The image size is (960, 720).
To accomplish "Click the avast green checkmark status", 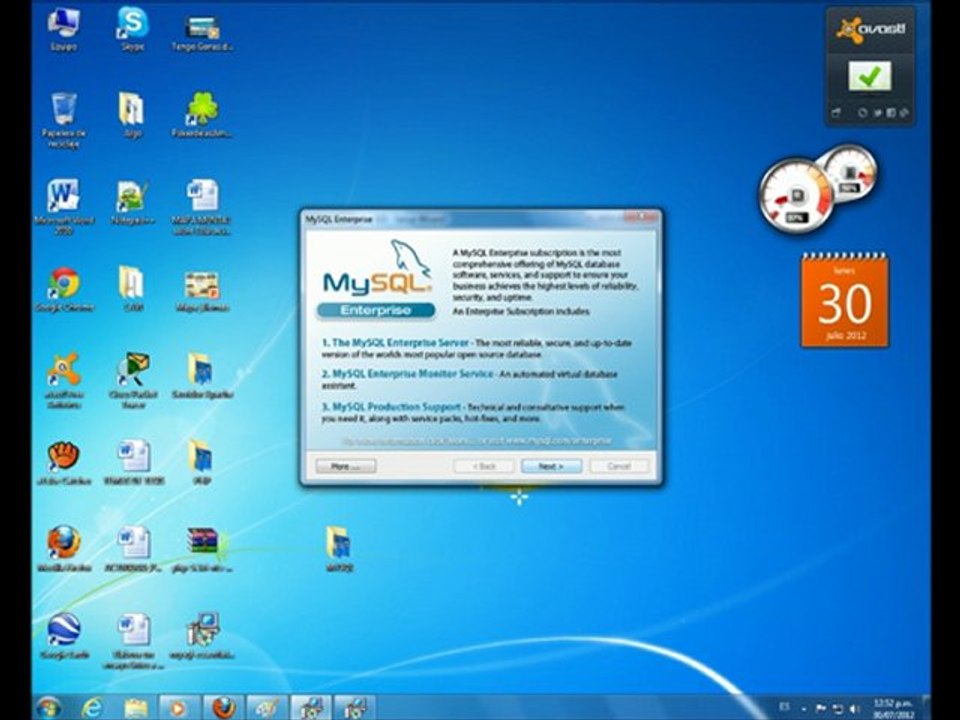I will tap(870, 76).
